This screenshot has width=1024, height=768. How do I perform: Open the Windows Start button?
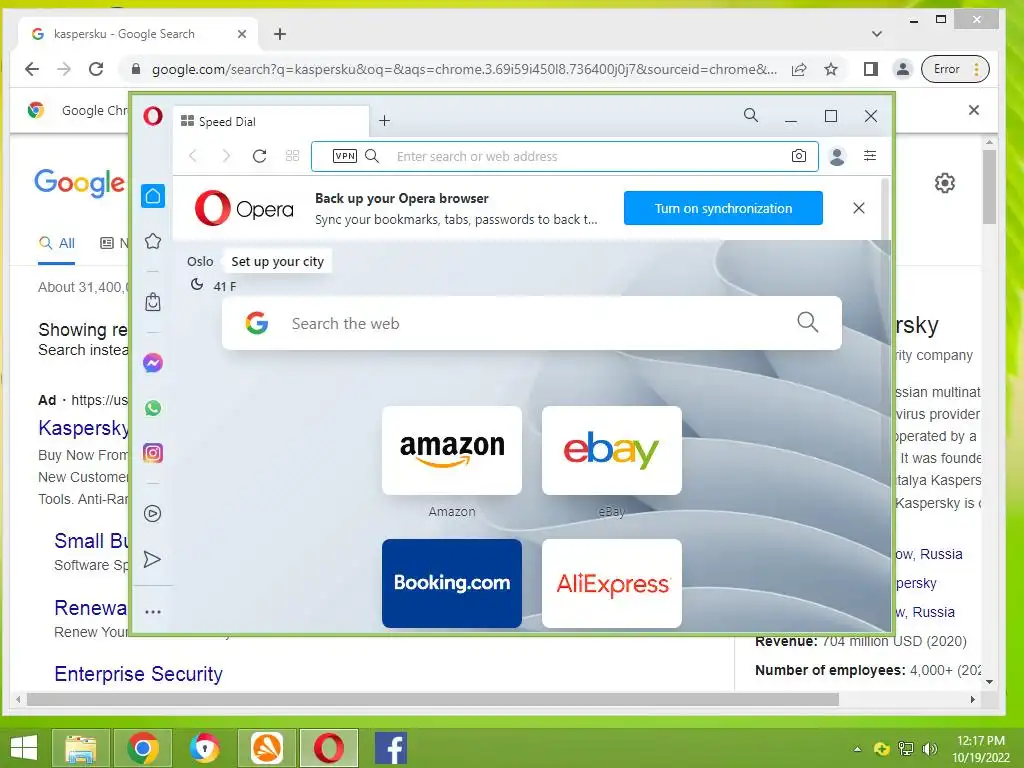pyautogui.click(x=24, y=748)
